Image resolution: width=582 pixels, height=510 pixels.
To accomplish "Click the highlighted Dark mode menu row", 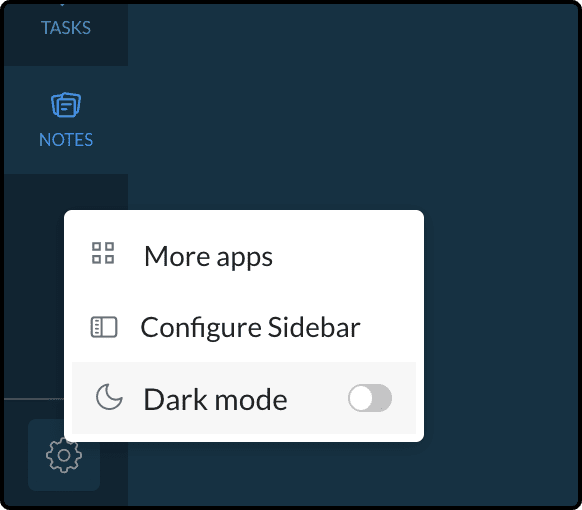I will [244, 398].
